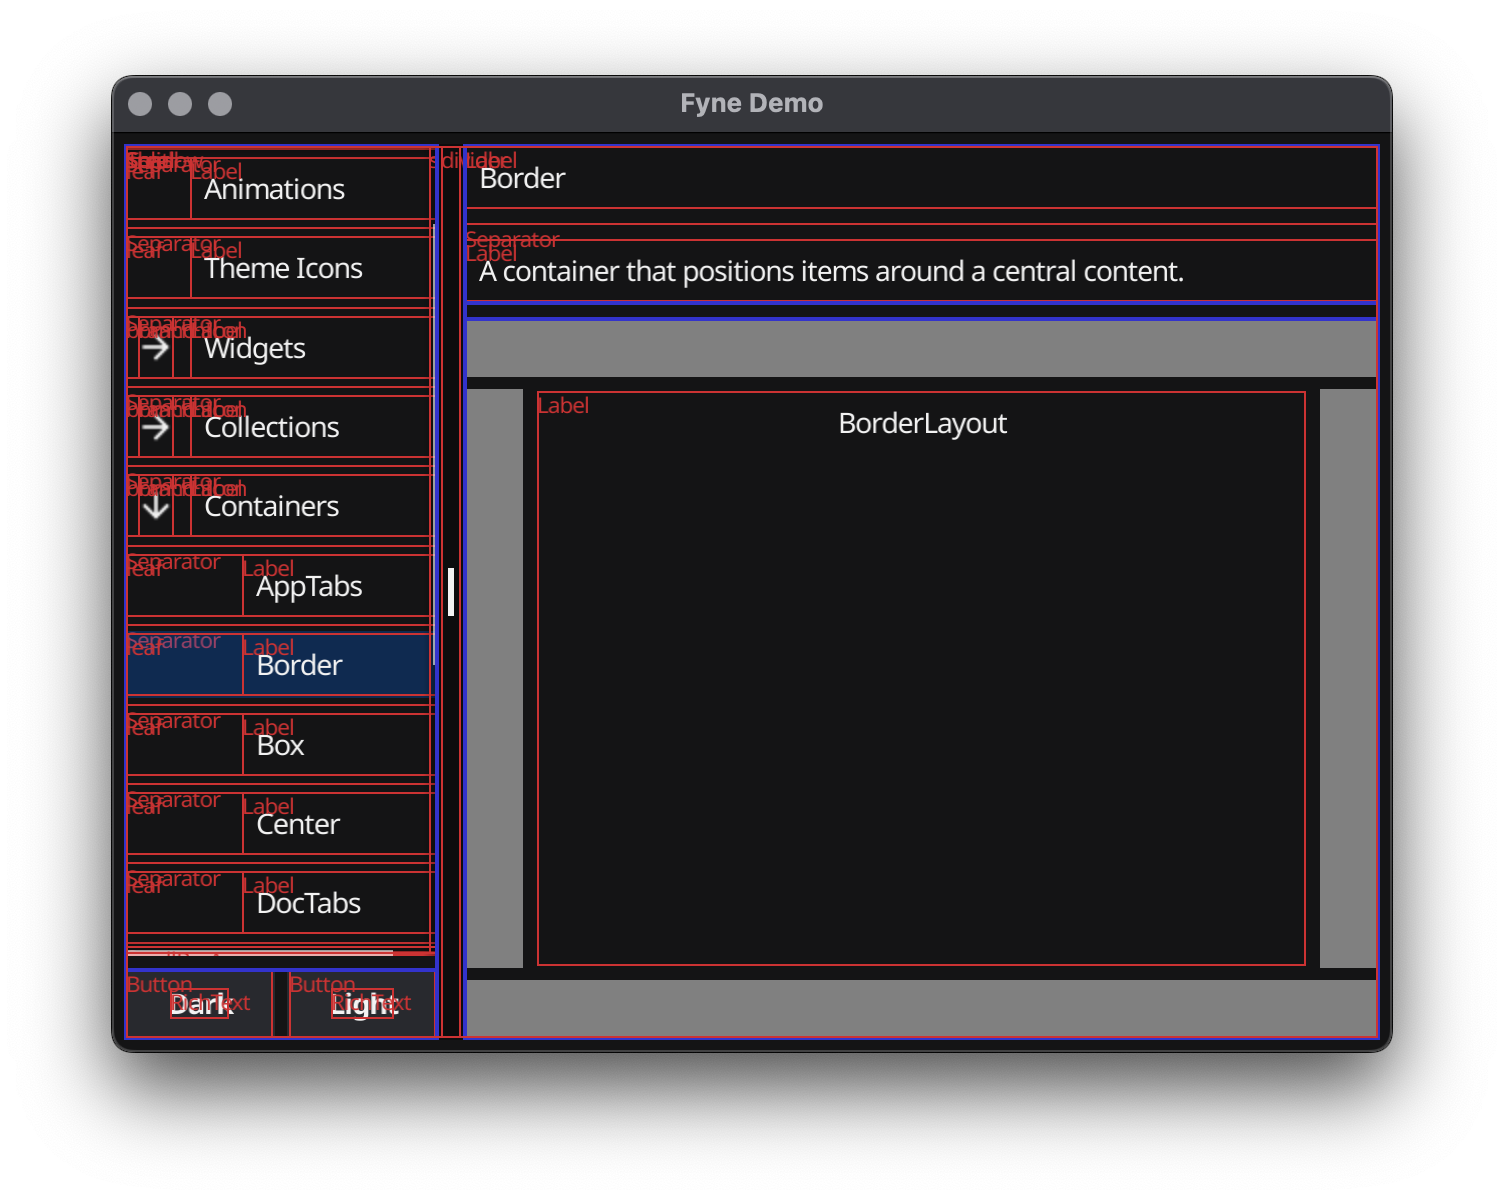Click the split divider handle

[451, 592]
